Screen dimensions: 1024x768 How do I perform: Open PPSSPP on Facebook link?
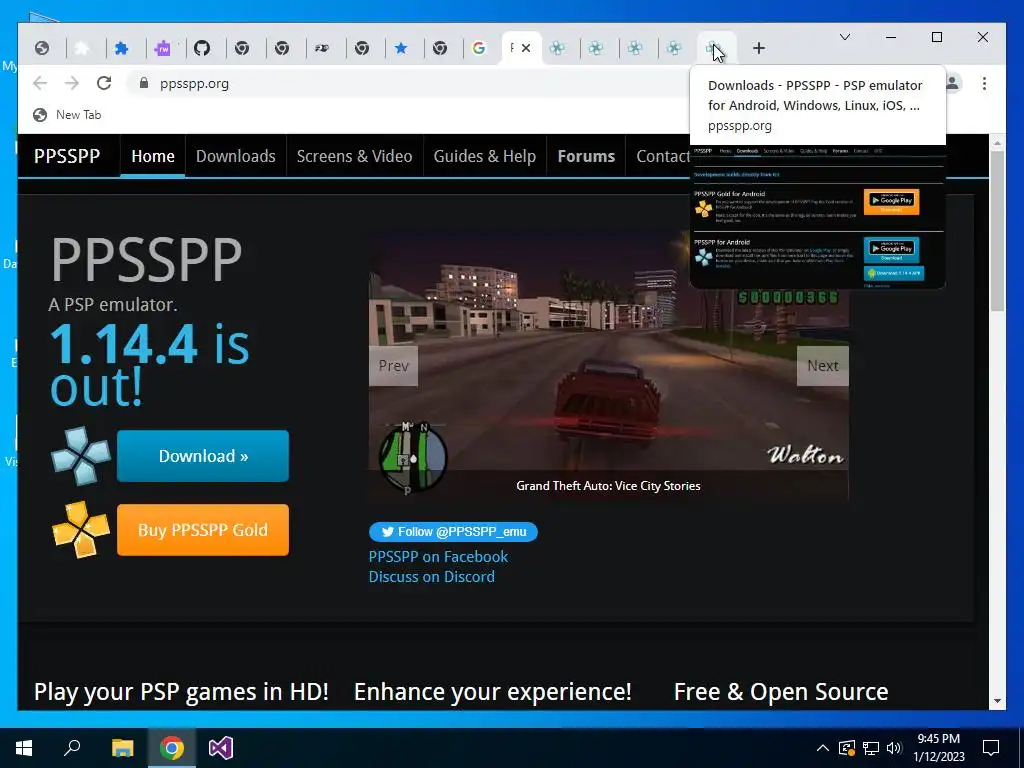(x=438, y=556)
